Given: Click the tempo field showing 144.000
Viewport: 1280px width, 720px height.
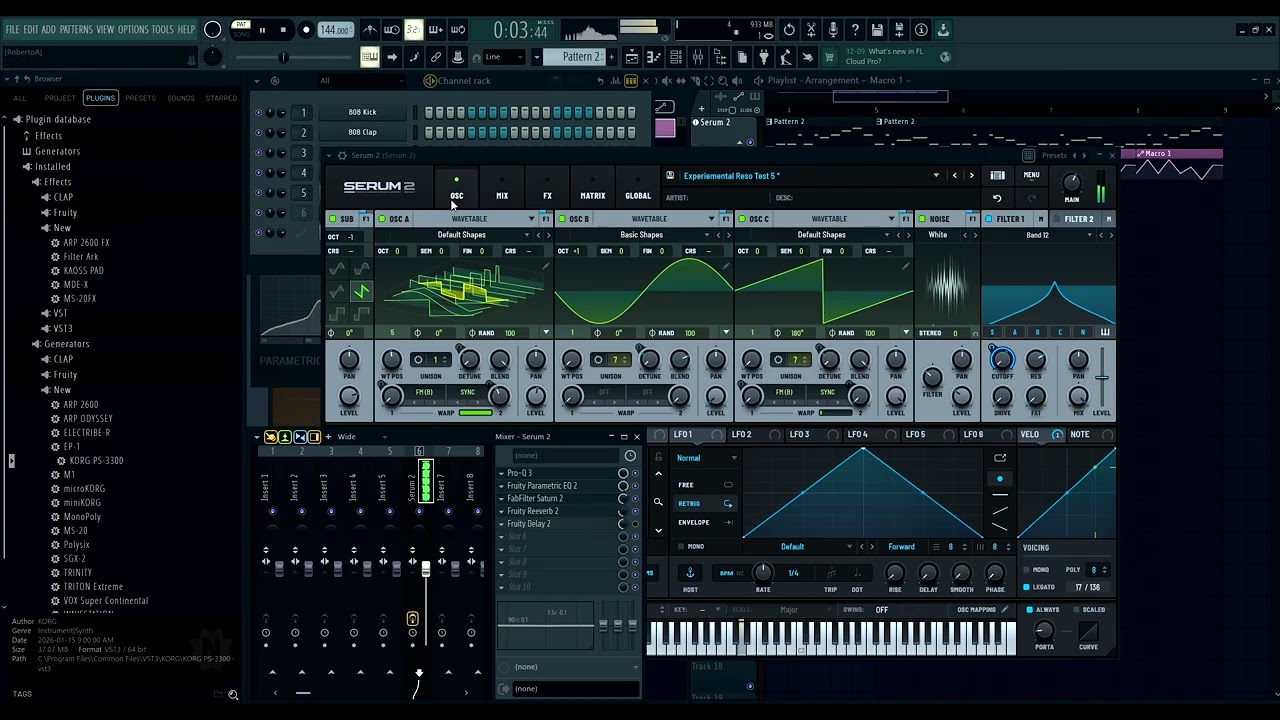Looking at the screenshot, I should [335, 30].
